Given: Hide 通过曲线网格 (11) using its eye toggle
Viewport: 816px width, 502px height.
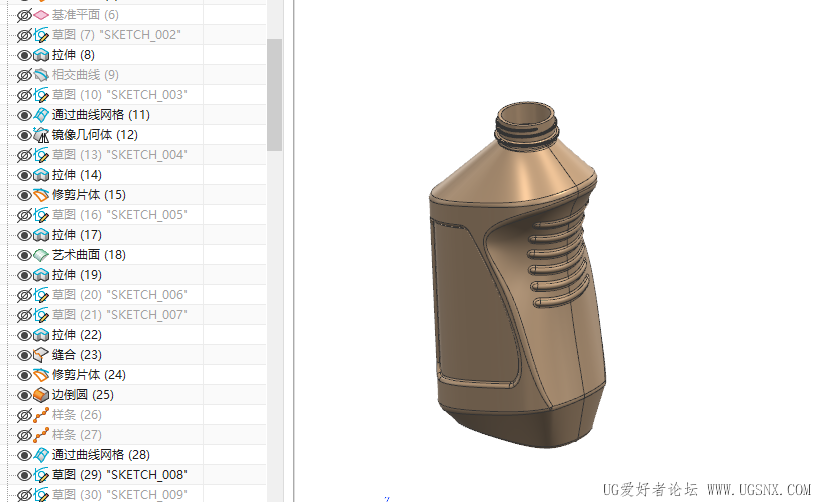Looking at the screenshot, I should (24, 115).
